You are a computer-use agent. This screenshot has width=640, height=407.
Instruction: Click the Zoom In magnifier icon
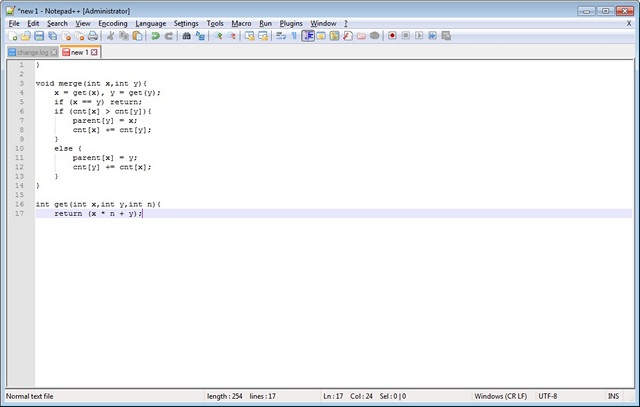pos(218,36)
